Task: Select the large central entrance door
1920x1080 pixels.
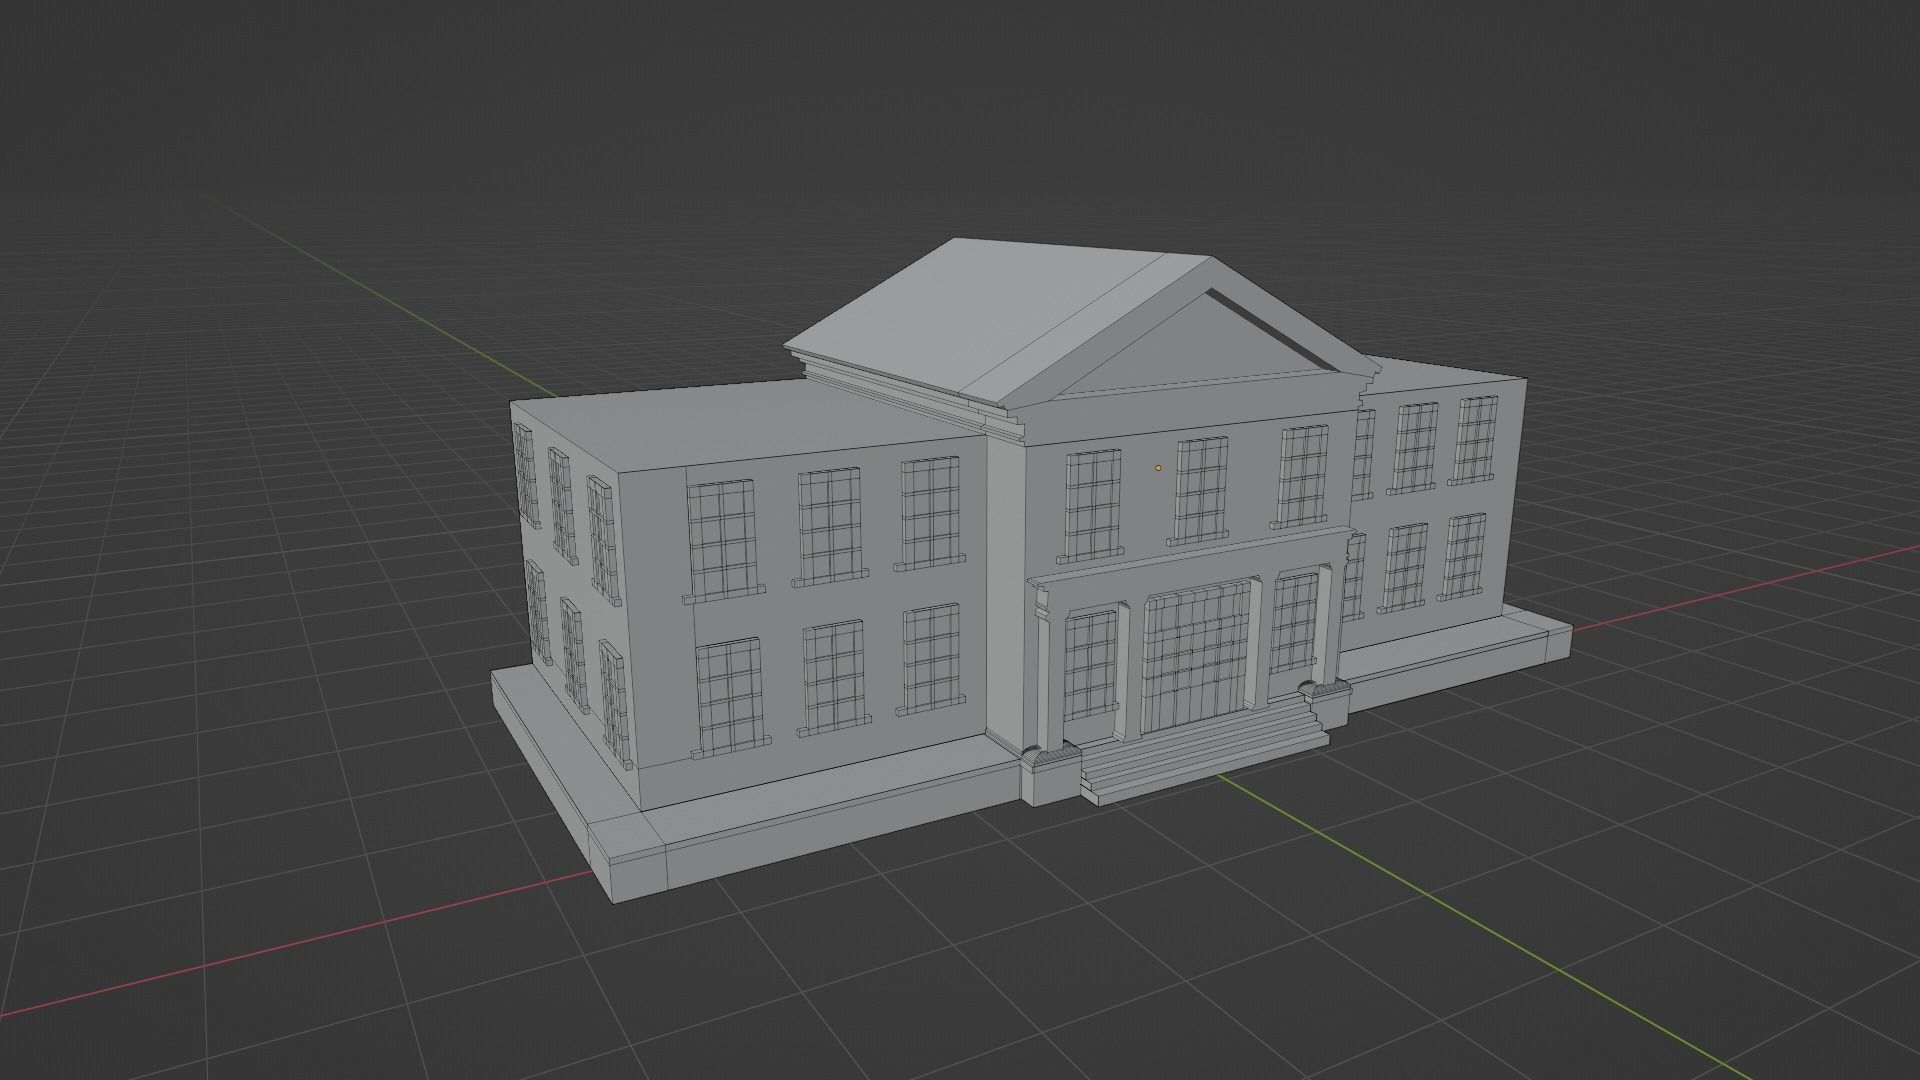Action: point(1197,658)
